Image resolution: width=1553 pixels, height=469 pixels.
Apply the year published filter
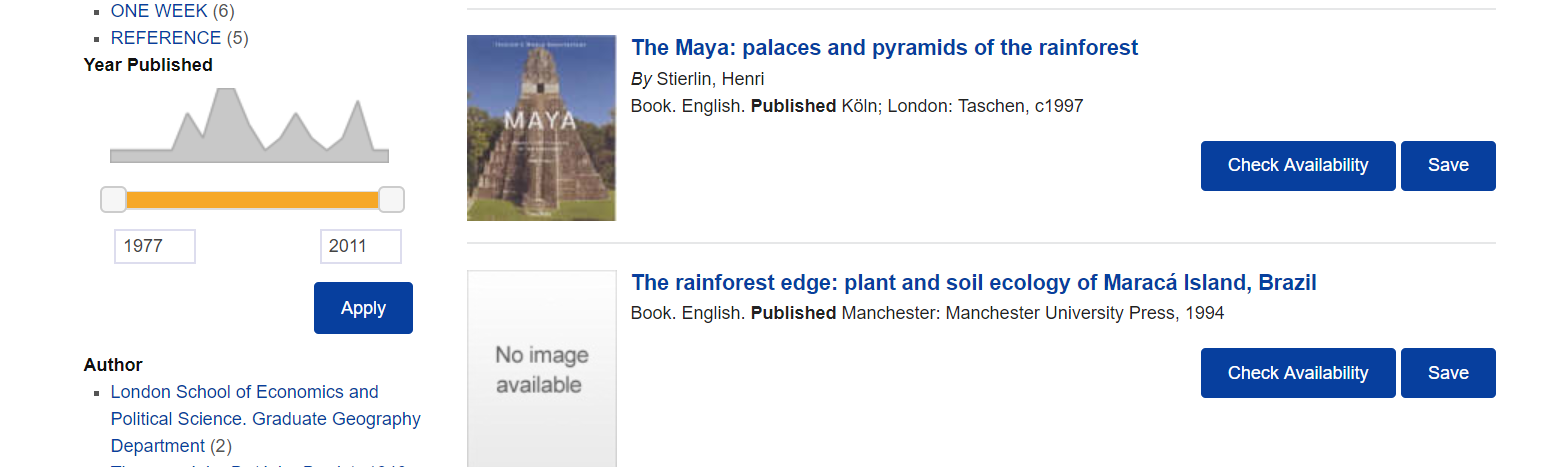point(363,308)
